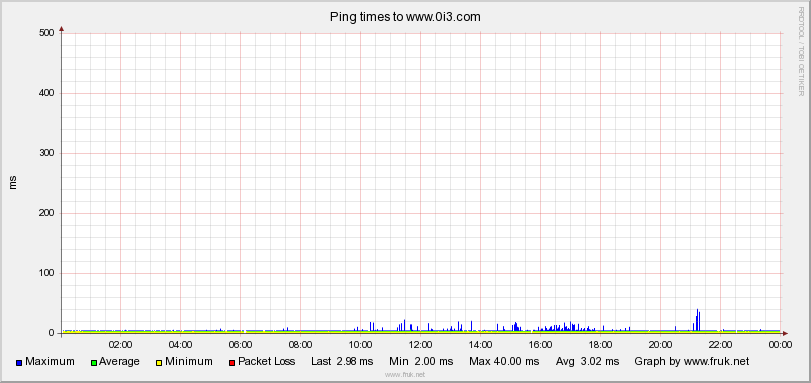Click the Last 2.98 ms statistic
The width and height of the screenshot is (811, 383).
[342, 361]
